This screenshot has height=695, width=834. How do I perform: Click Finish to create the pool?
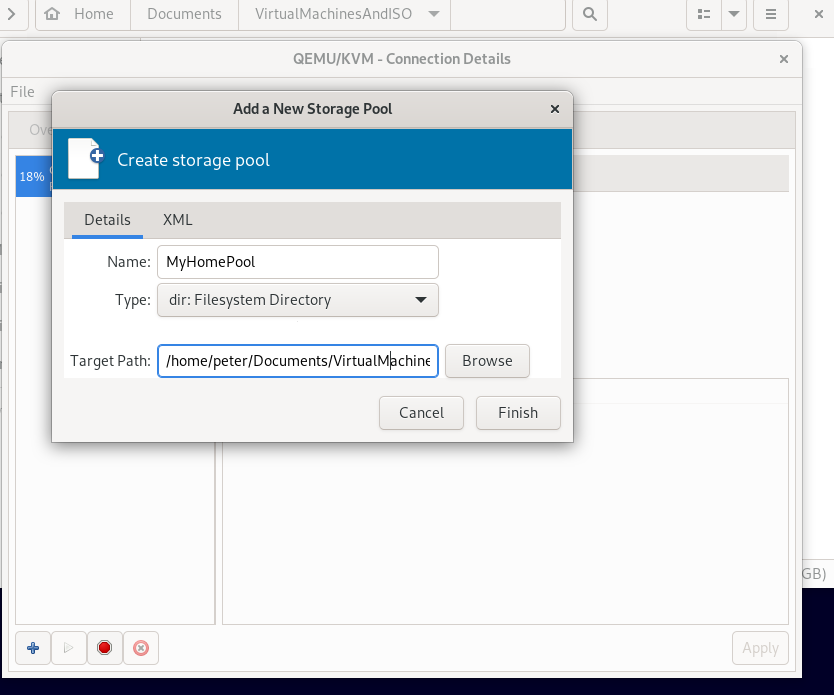517,412
